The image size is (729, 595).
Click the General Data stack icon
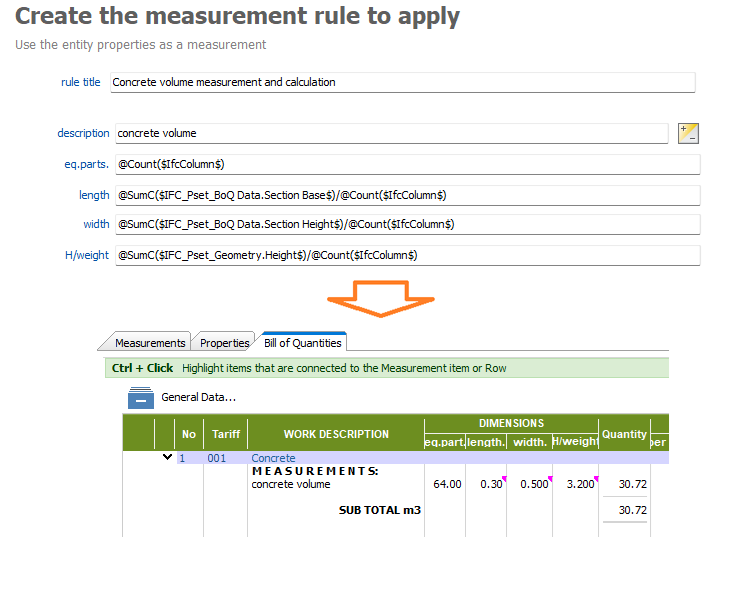pyautogui.click(x=140, y=398)
